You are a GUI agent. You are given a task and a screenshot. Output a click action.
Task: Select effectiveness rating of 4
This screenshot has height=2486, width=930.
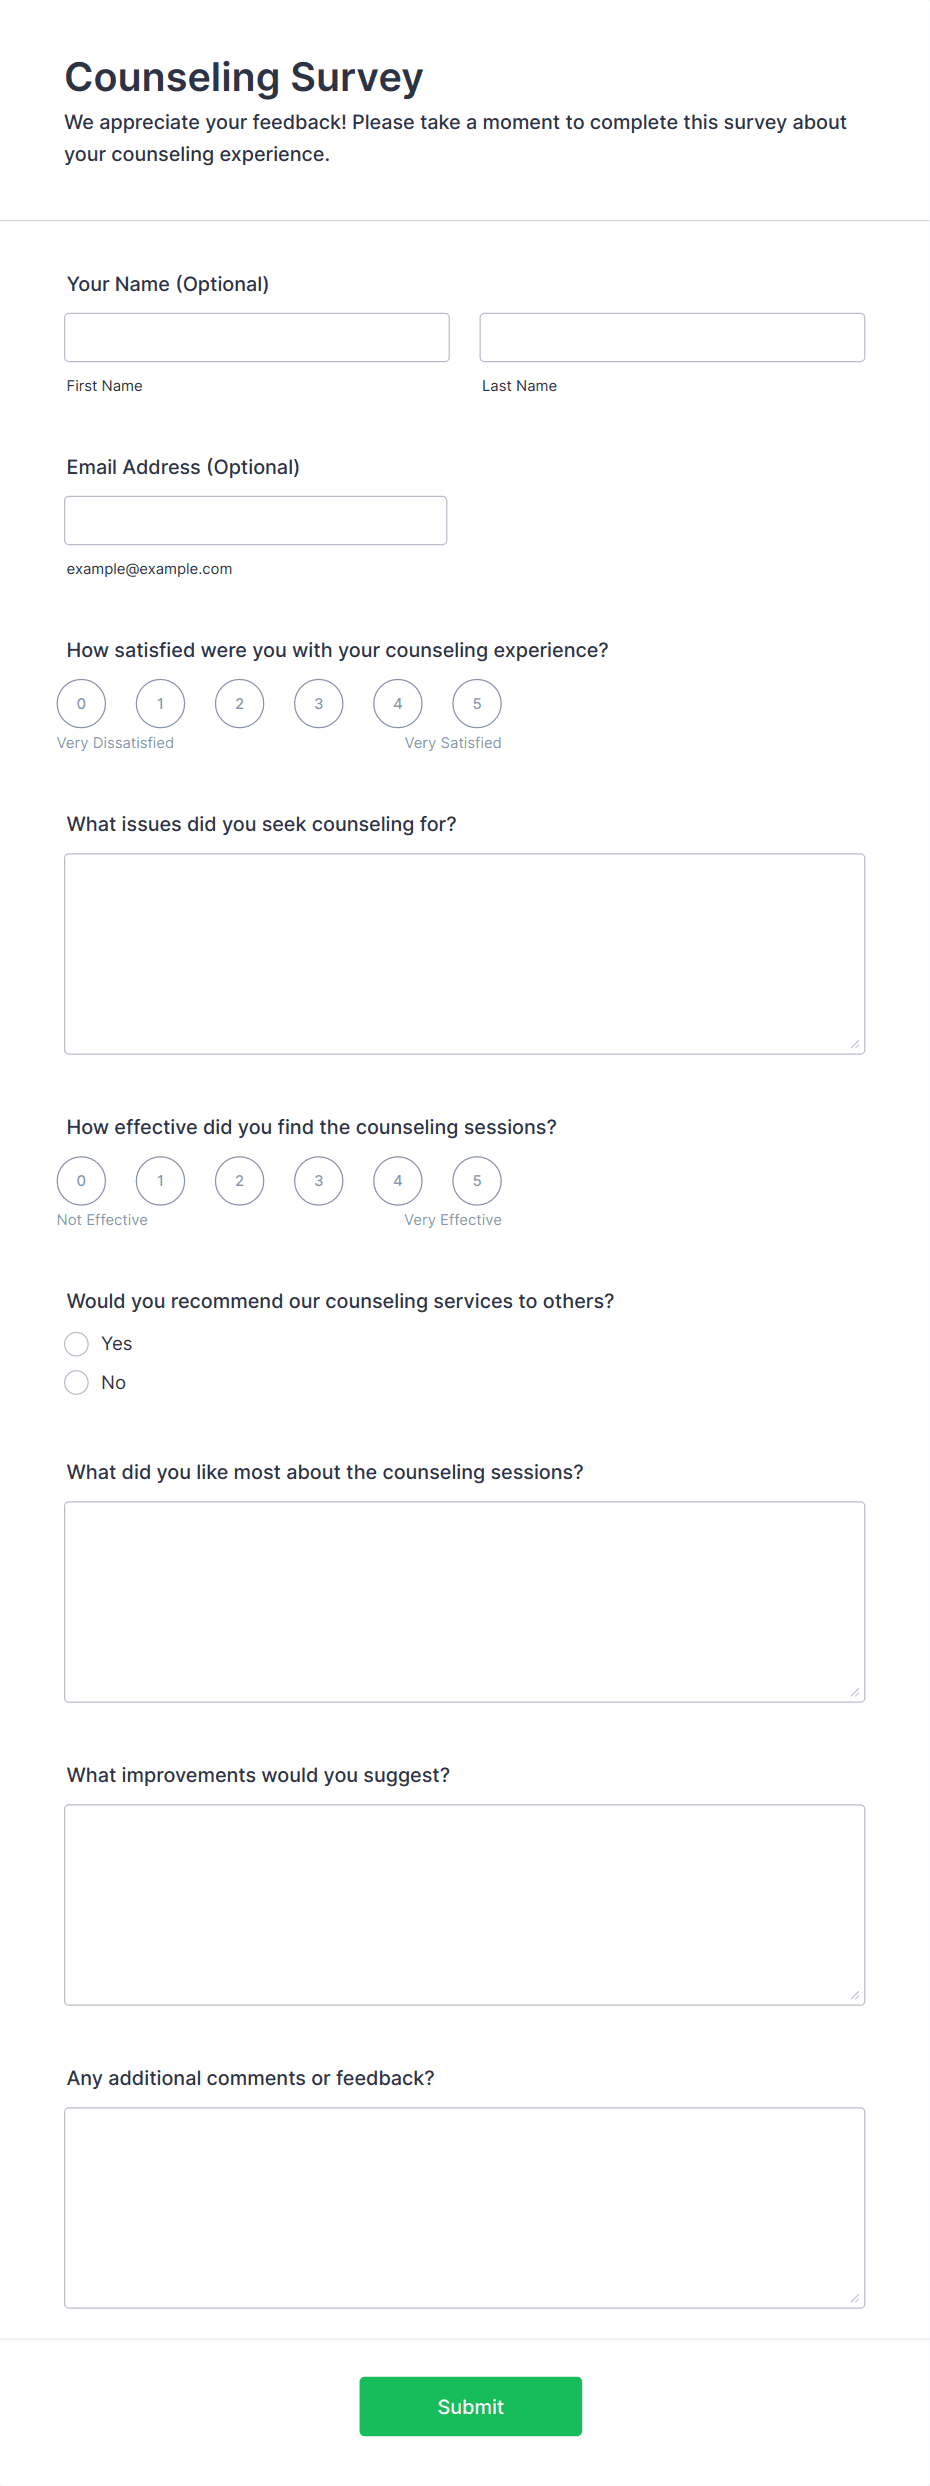[397, 1180]
